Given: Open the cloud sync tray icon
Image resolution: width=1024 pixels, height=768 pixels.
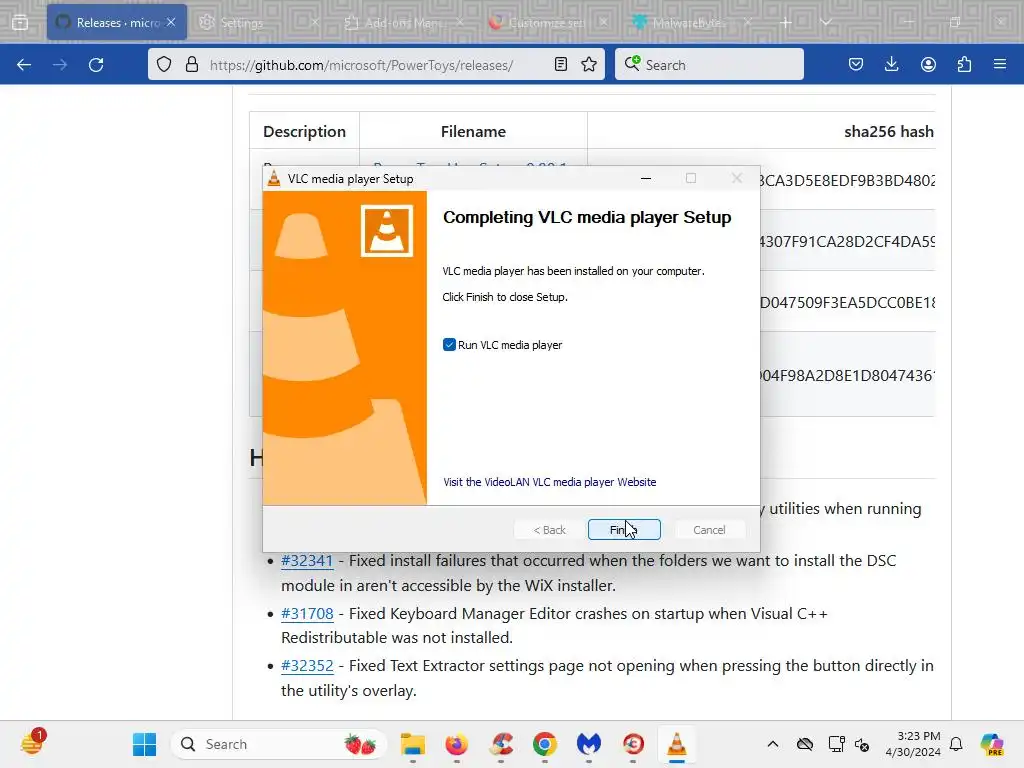Looking at the screenshot, I should point(805,744).
